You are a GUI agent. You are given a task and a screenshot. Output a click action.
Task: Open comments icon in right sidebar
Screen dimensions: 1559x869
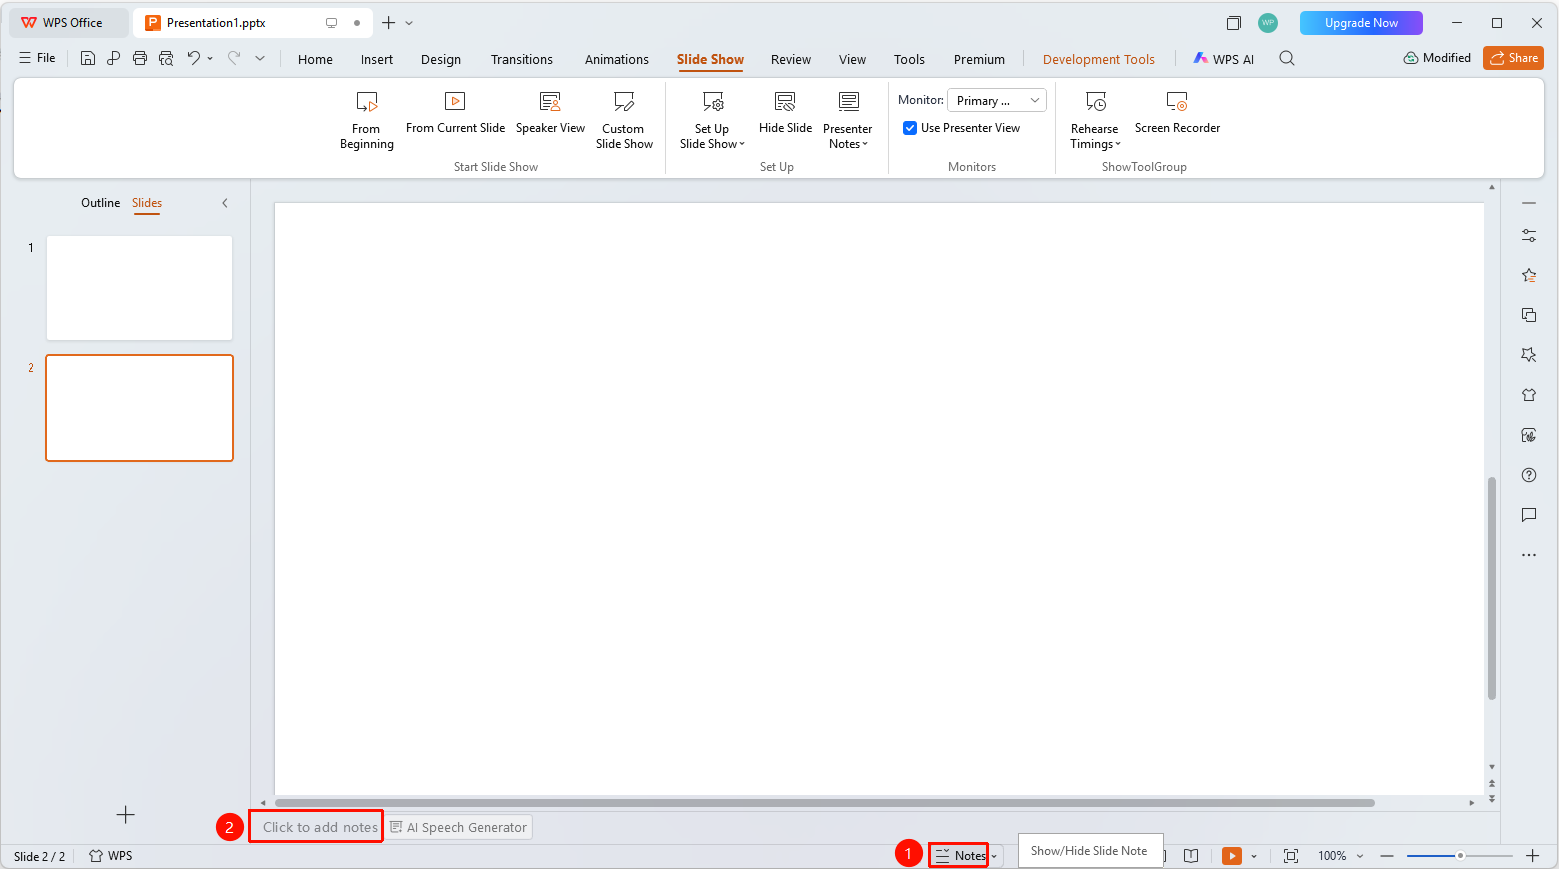coord(1529,515)
